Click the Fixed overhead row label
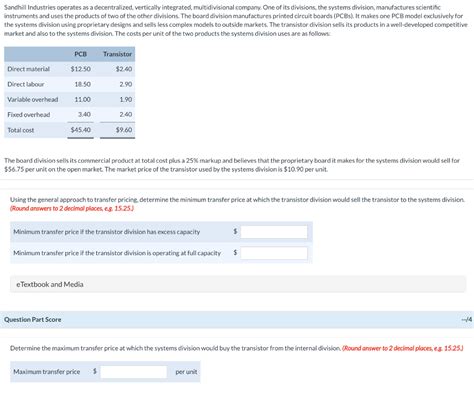Screen dimensions: 474x393 pos(29,115)
